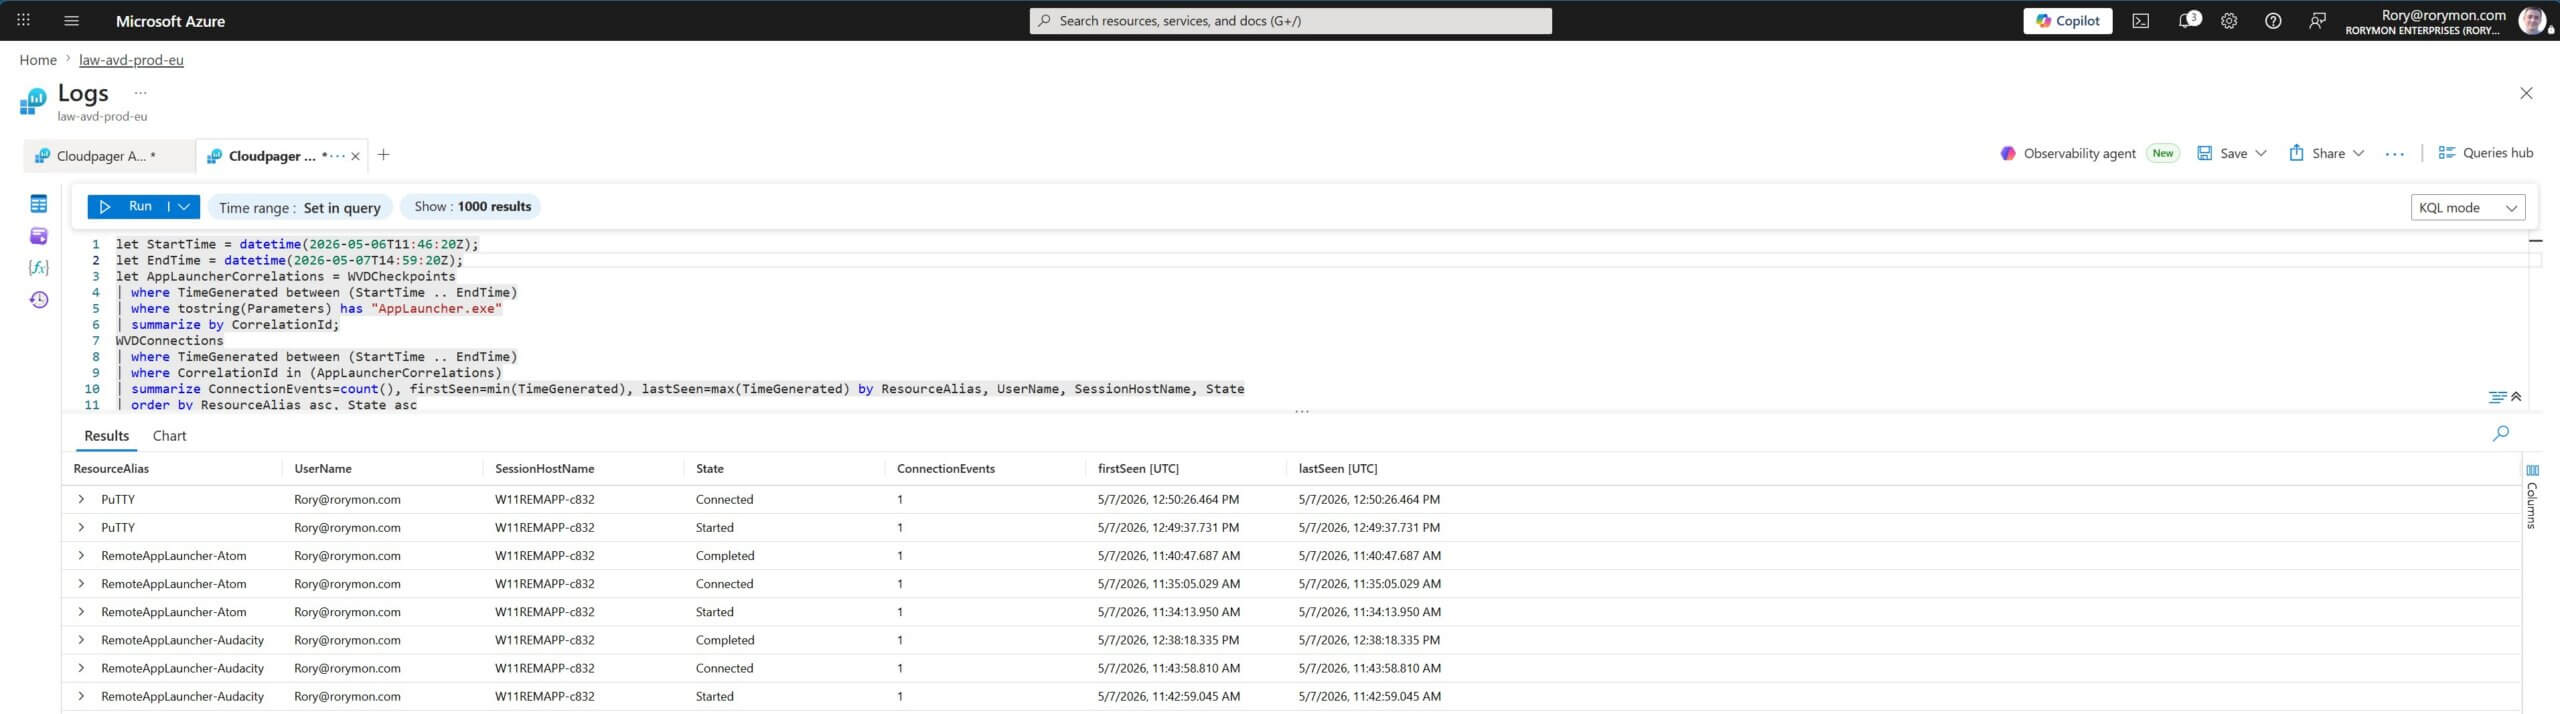Click the Copilot button

pyautogui.click(x=2067, y=20)
